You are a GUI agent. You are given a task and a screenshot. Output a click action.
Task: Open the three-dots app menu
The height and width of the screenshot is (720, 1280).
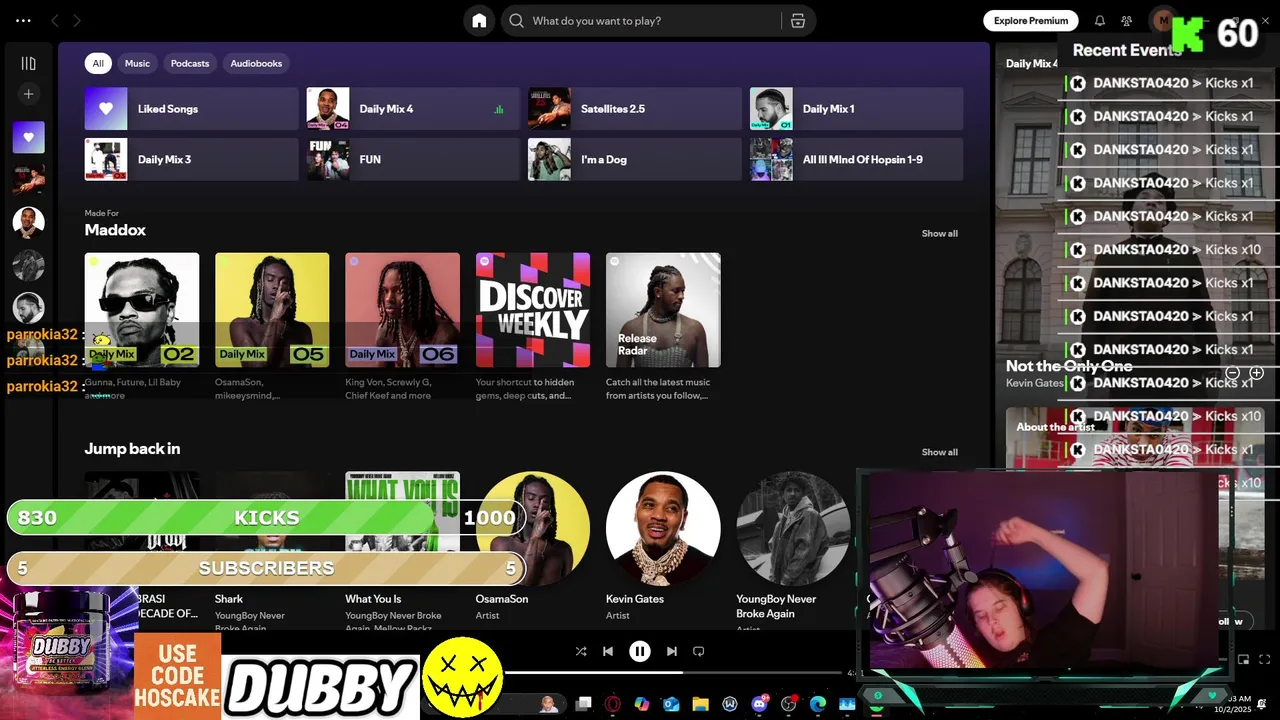pos(23,20)
